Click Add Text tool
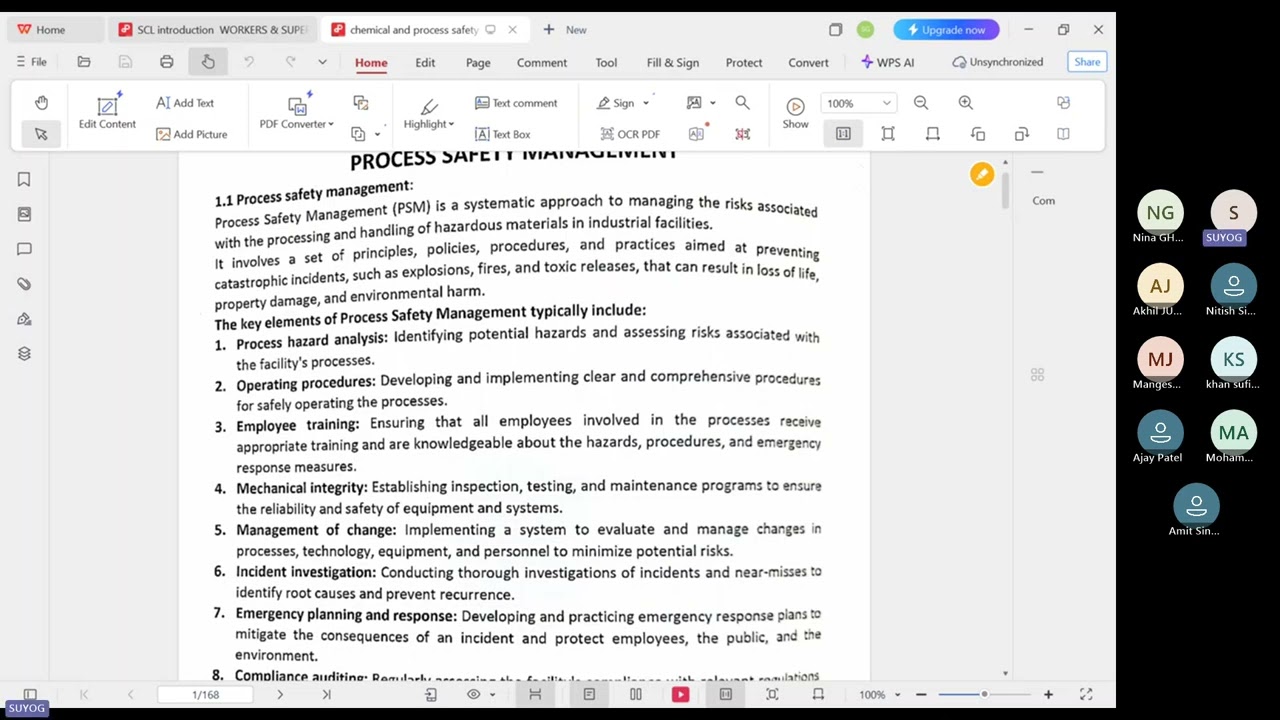The width and height of the screenshot is (1280, 720). point(185,103)
